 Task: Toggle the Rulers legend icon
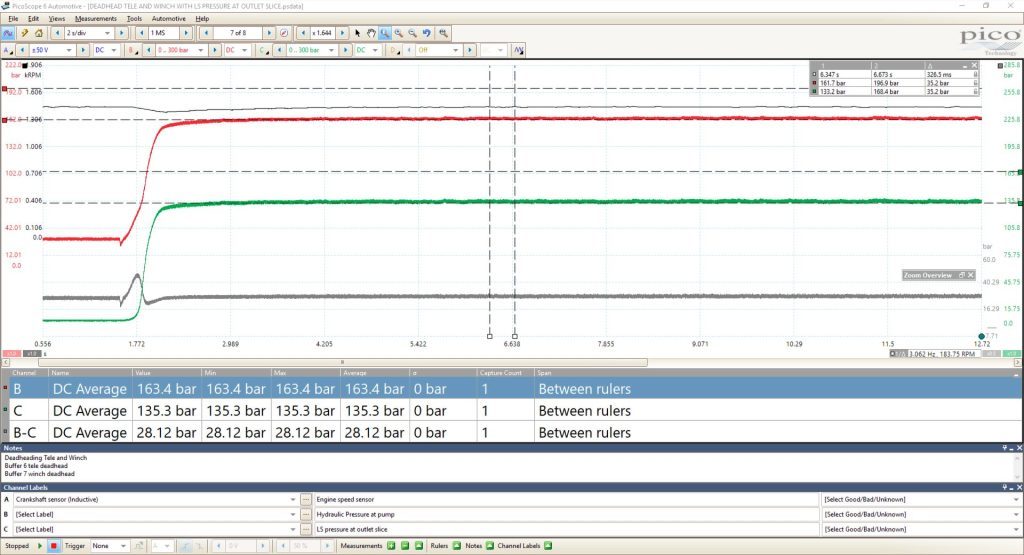coord(456,546)
